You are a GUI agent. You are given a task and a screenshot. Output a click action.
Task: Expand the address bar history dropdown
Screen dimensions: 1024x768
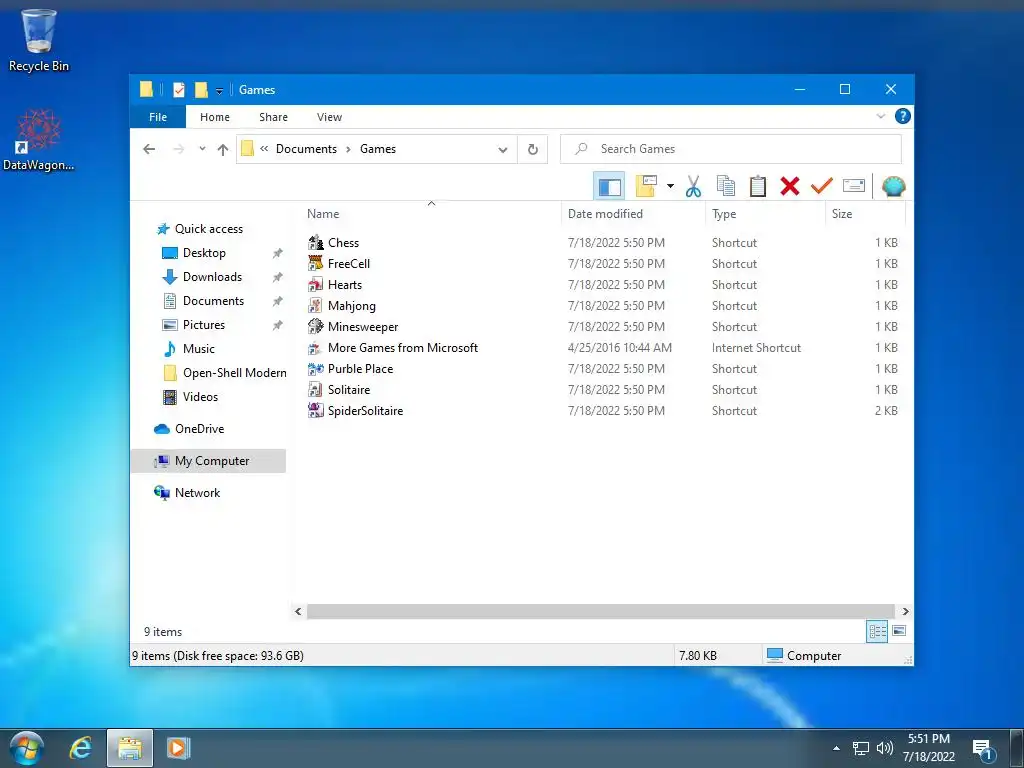pyautogui.click(x=502, y=150)
